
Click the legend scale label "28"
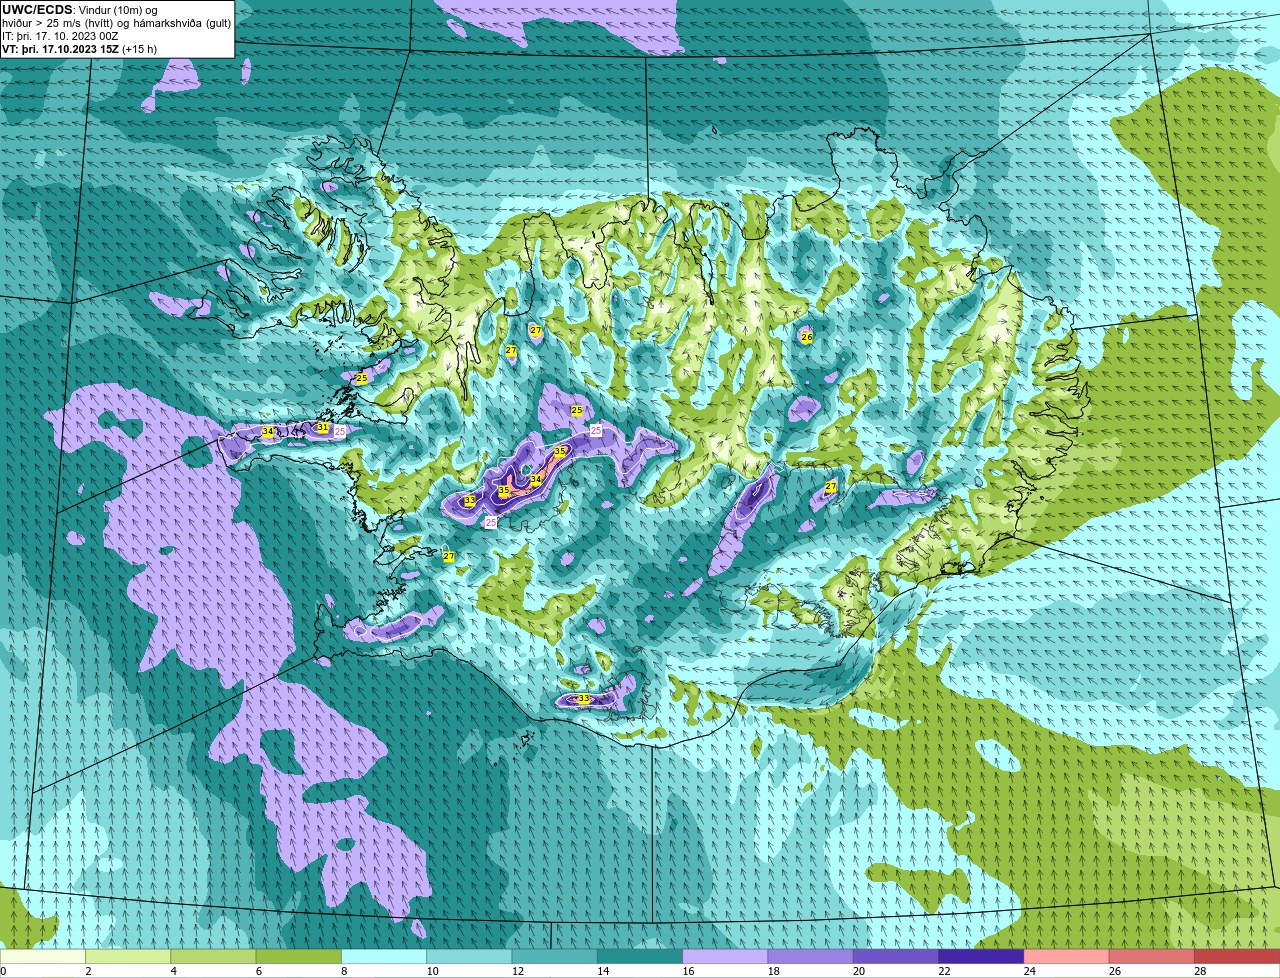[x=1200, y=971]
